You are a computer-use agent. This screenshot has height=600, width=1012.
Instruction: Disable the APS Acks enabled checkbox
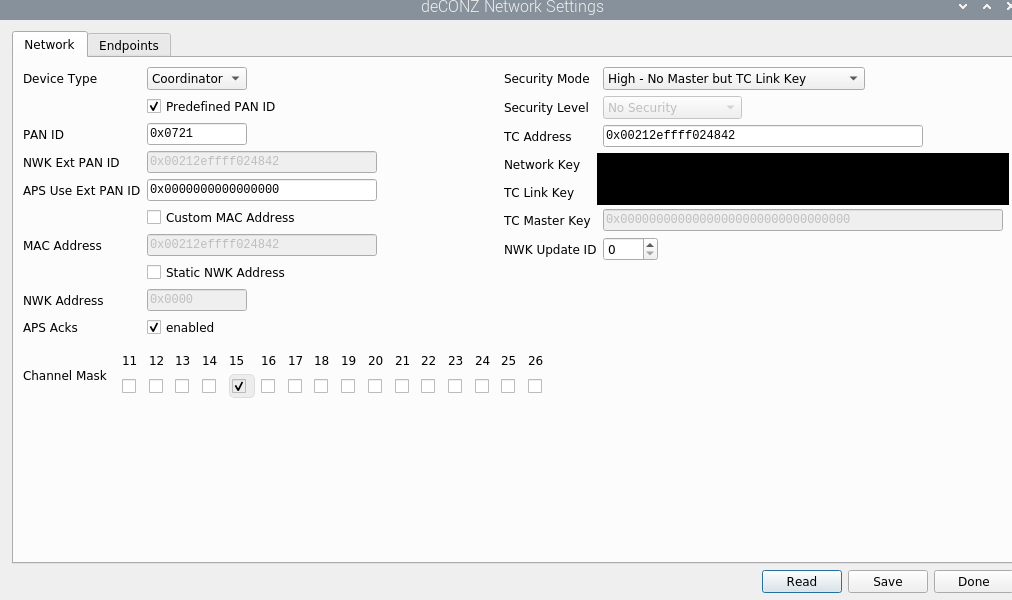click(x=154, y=327)
